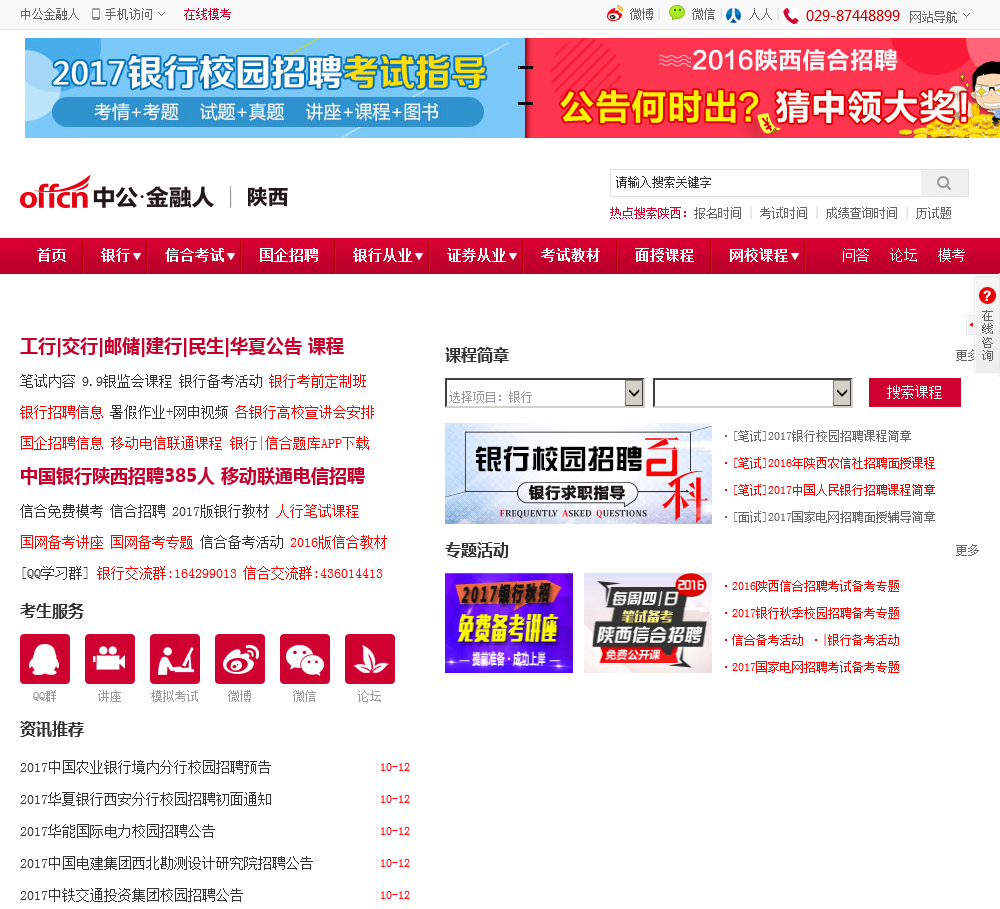This screenshot has width=1000, height=909.
Task: Open 面授课程 in the navigation bar
Action: tap(665, 256)
